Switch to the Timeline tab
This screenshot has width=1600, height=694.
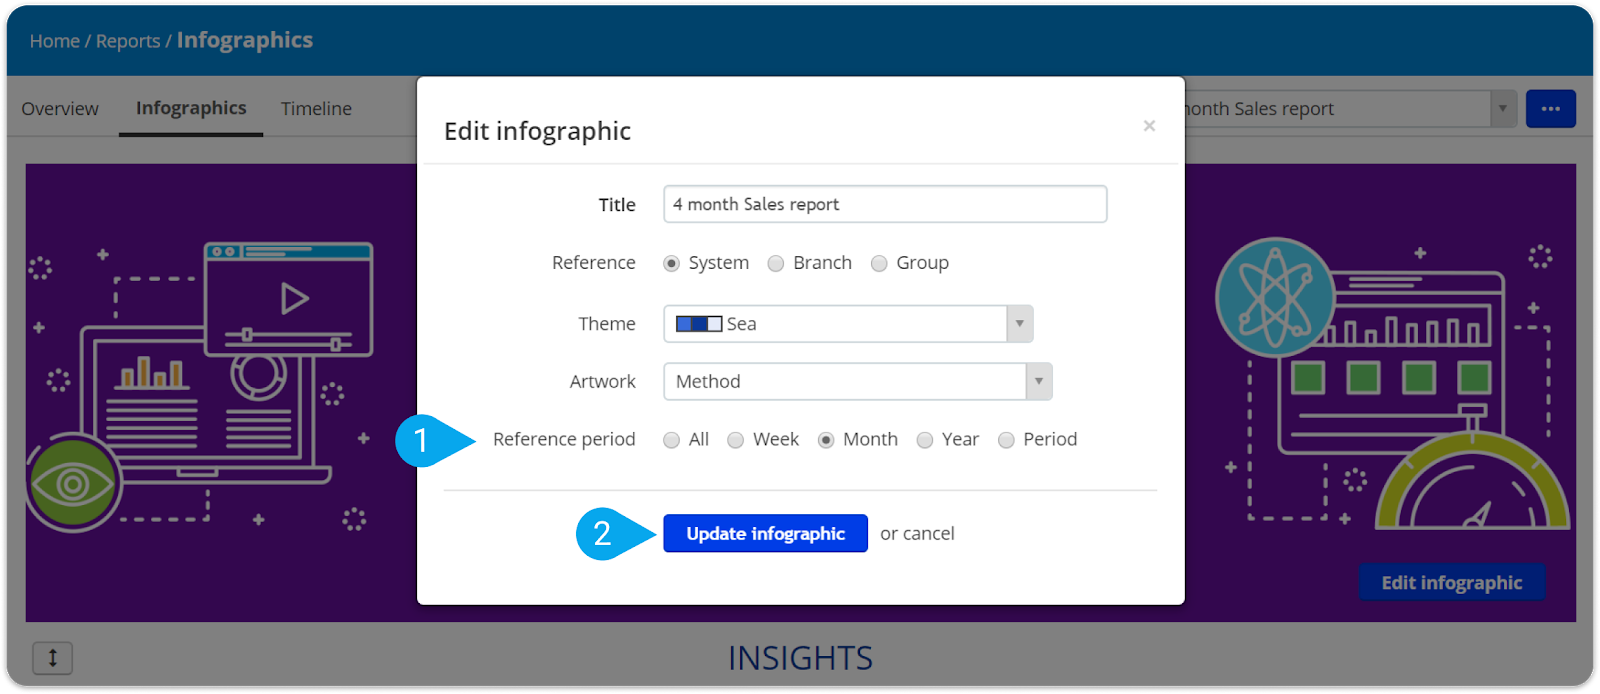tap(316, 109)
